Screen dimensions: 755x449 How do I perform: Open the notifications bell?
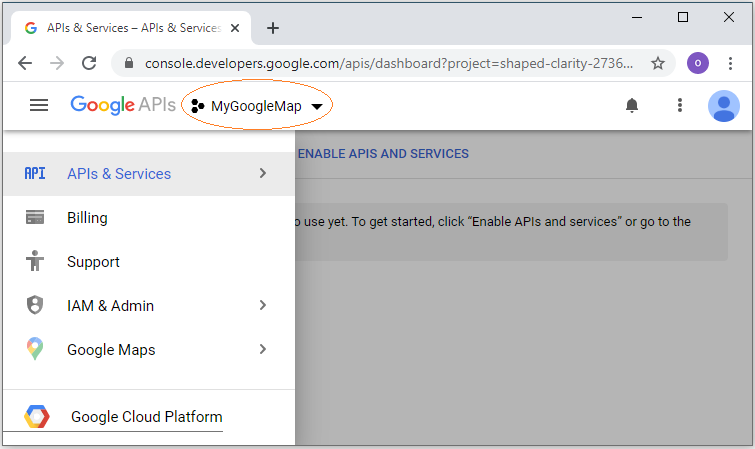tap(632, 105)
